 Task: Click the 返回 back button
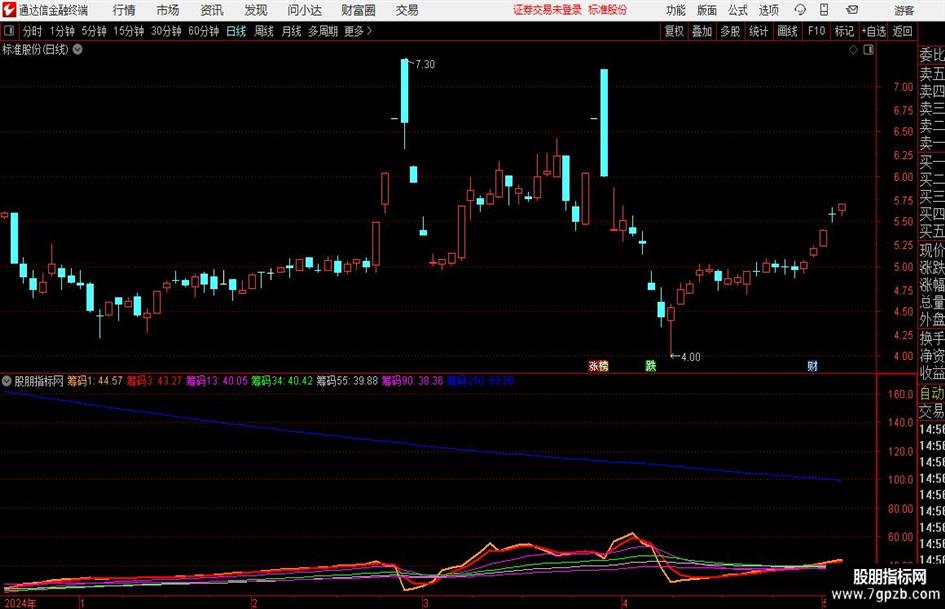902,31
